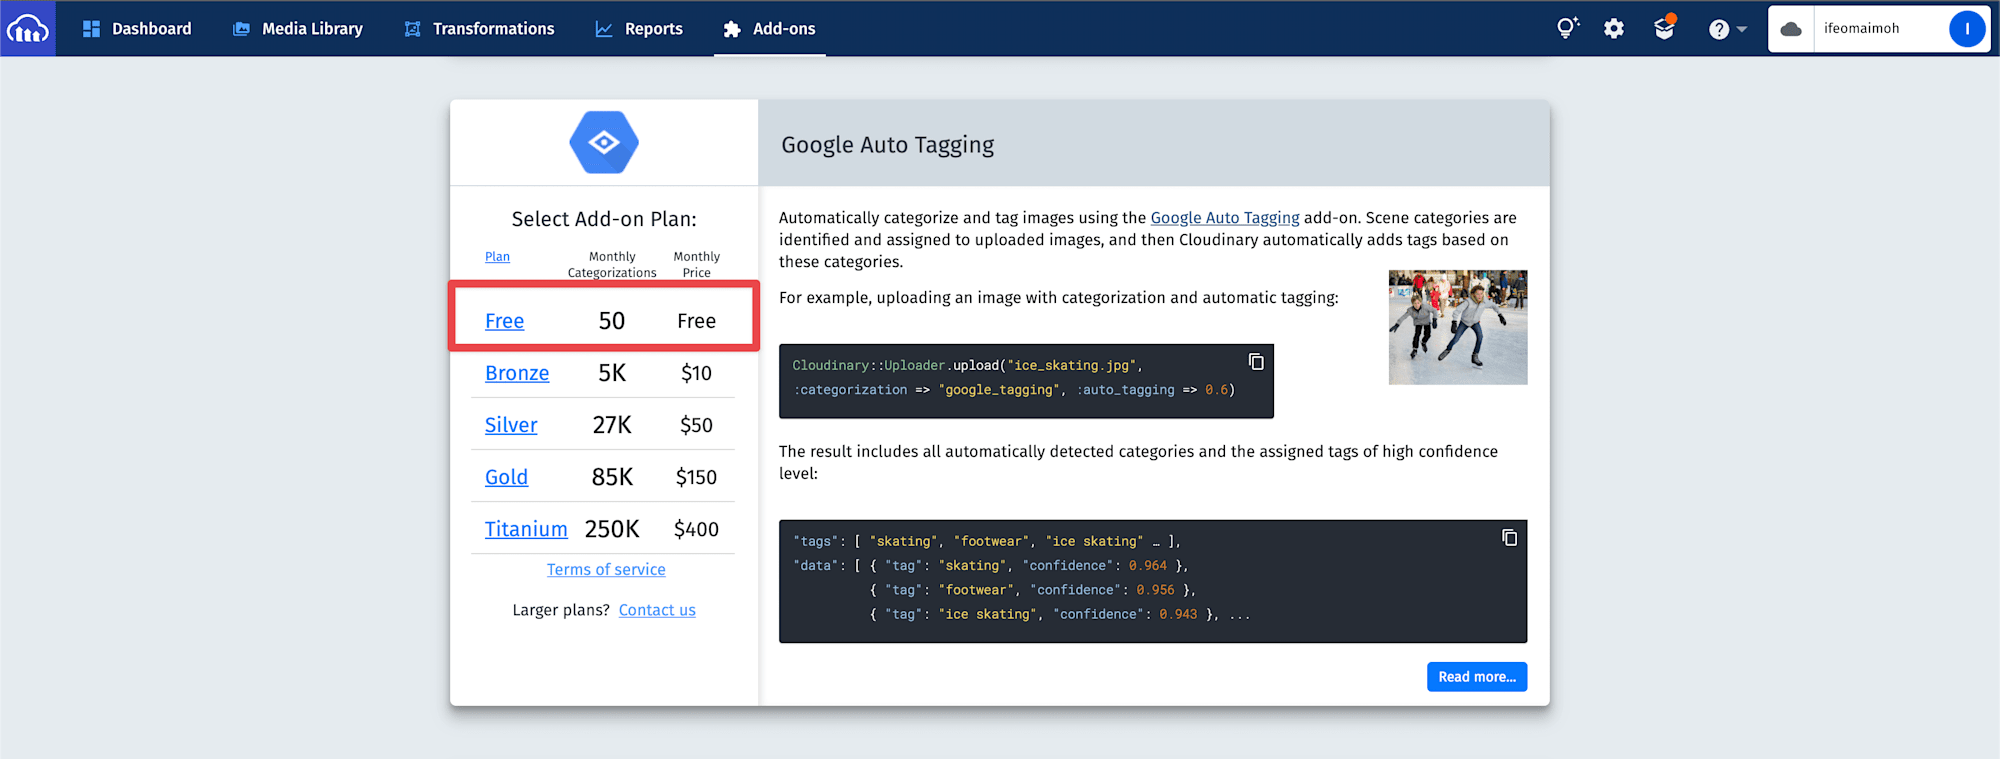The width and height of the screenshot is (2000, 759).
Task: Open account settings via the gear icon
Action: coord(1614,29)
